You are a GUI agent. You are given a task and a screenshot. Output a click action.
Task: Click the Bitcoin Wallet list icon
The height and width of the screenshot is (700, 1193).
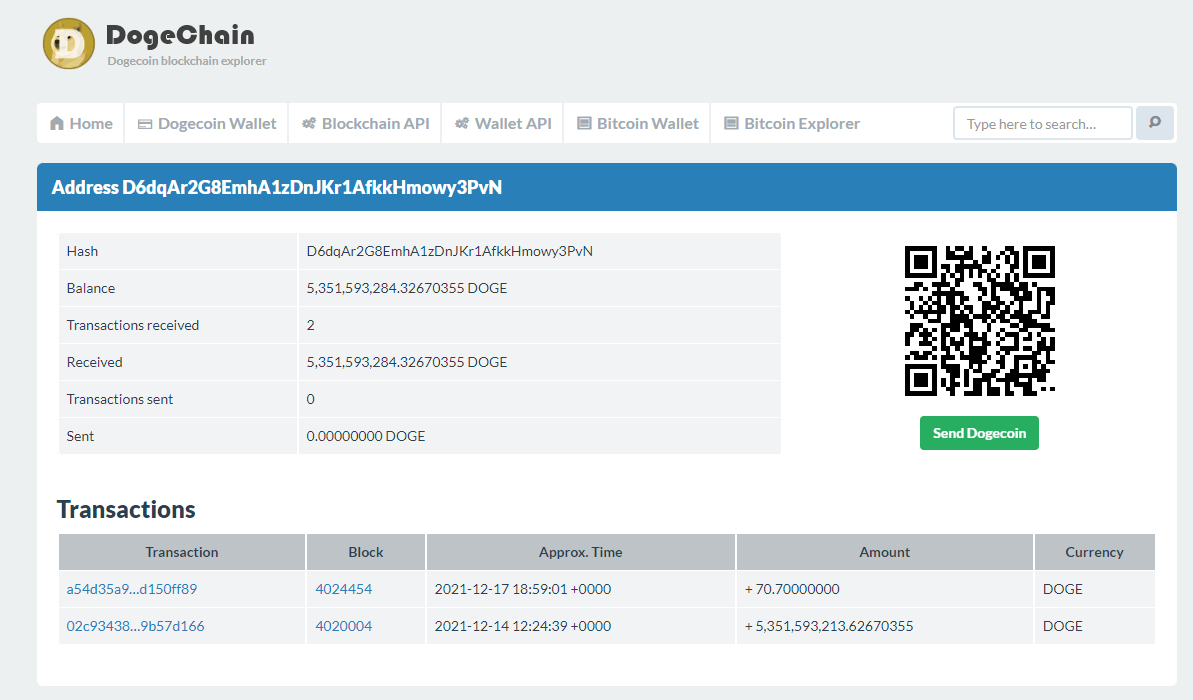(584, 123)
